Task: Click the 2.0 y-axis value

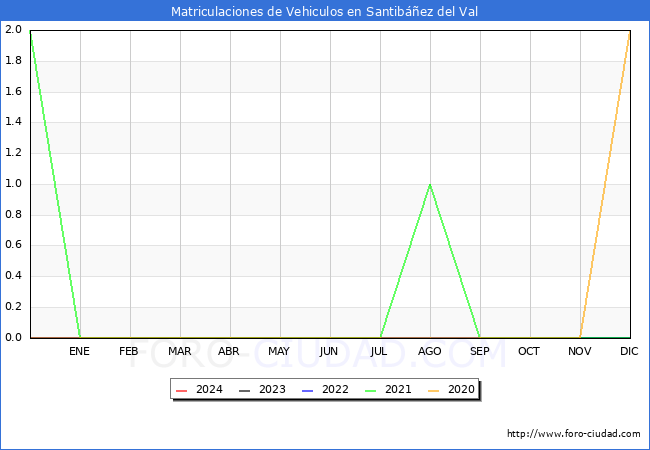Action: tap(13, 29)
